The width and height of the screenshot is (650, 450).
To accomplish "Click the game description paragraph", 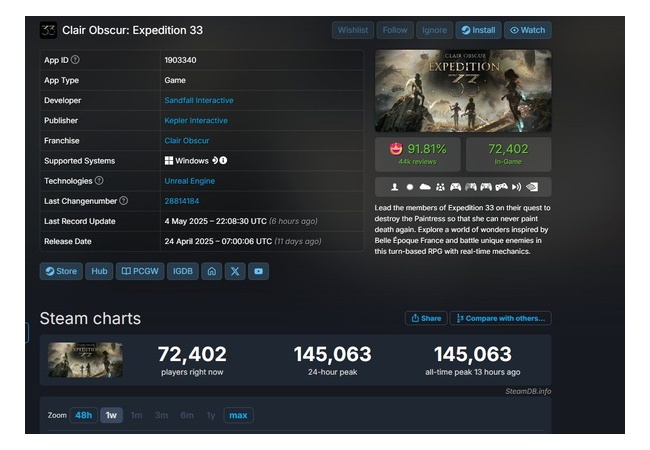I will tap(463, 230).
